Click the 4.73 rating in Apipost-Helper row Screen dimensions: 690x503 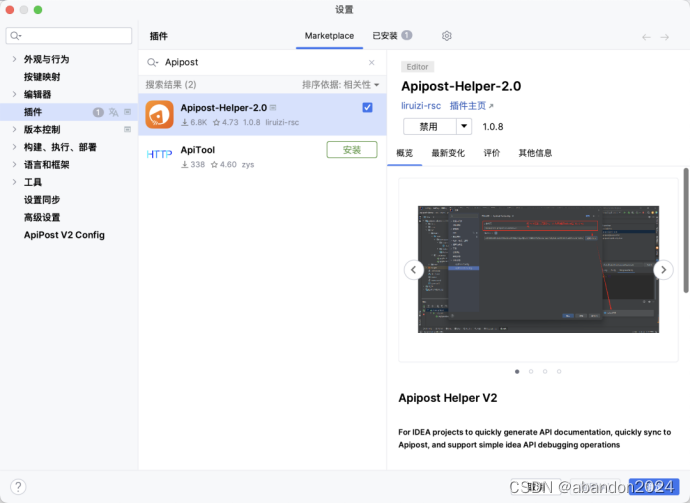[x=225, y=122]
